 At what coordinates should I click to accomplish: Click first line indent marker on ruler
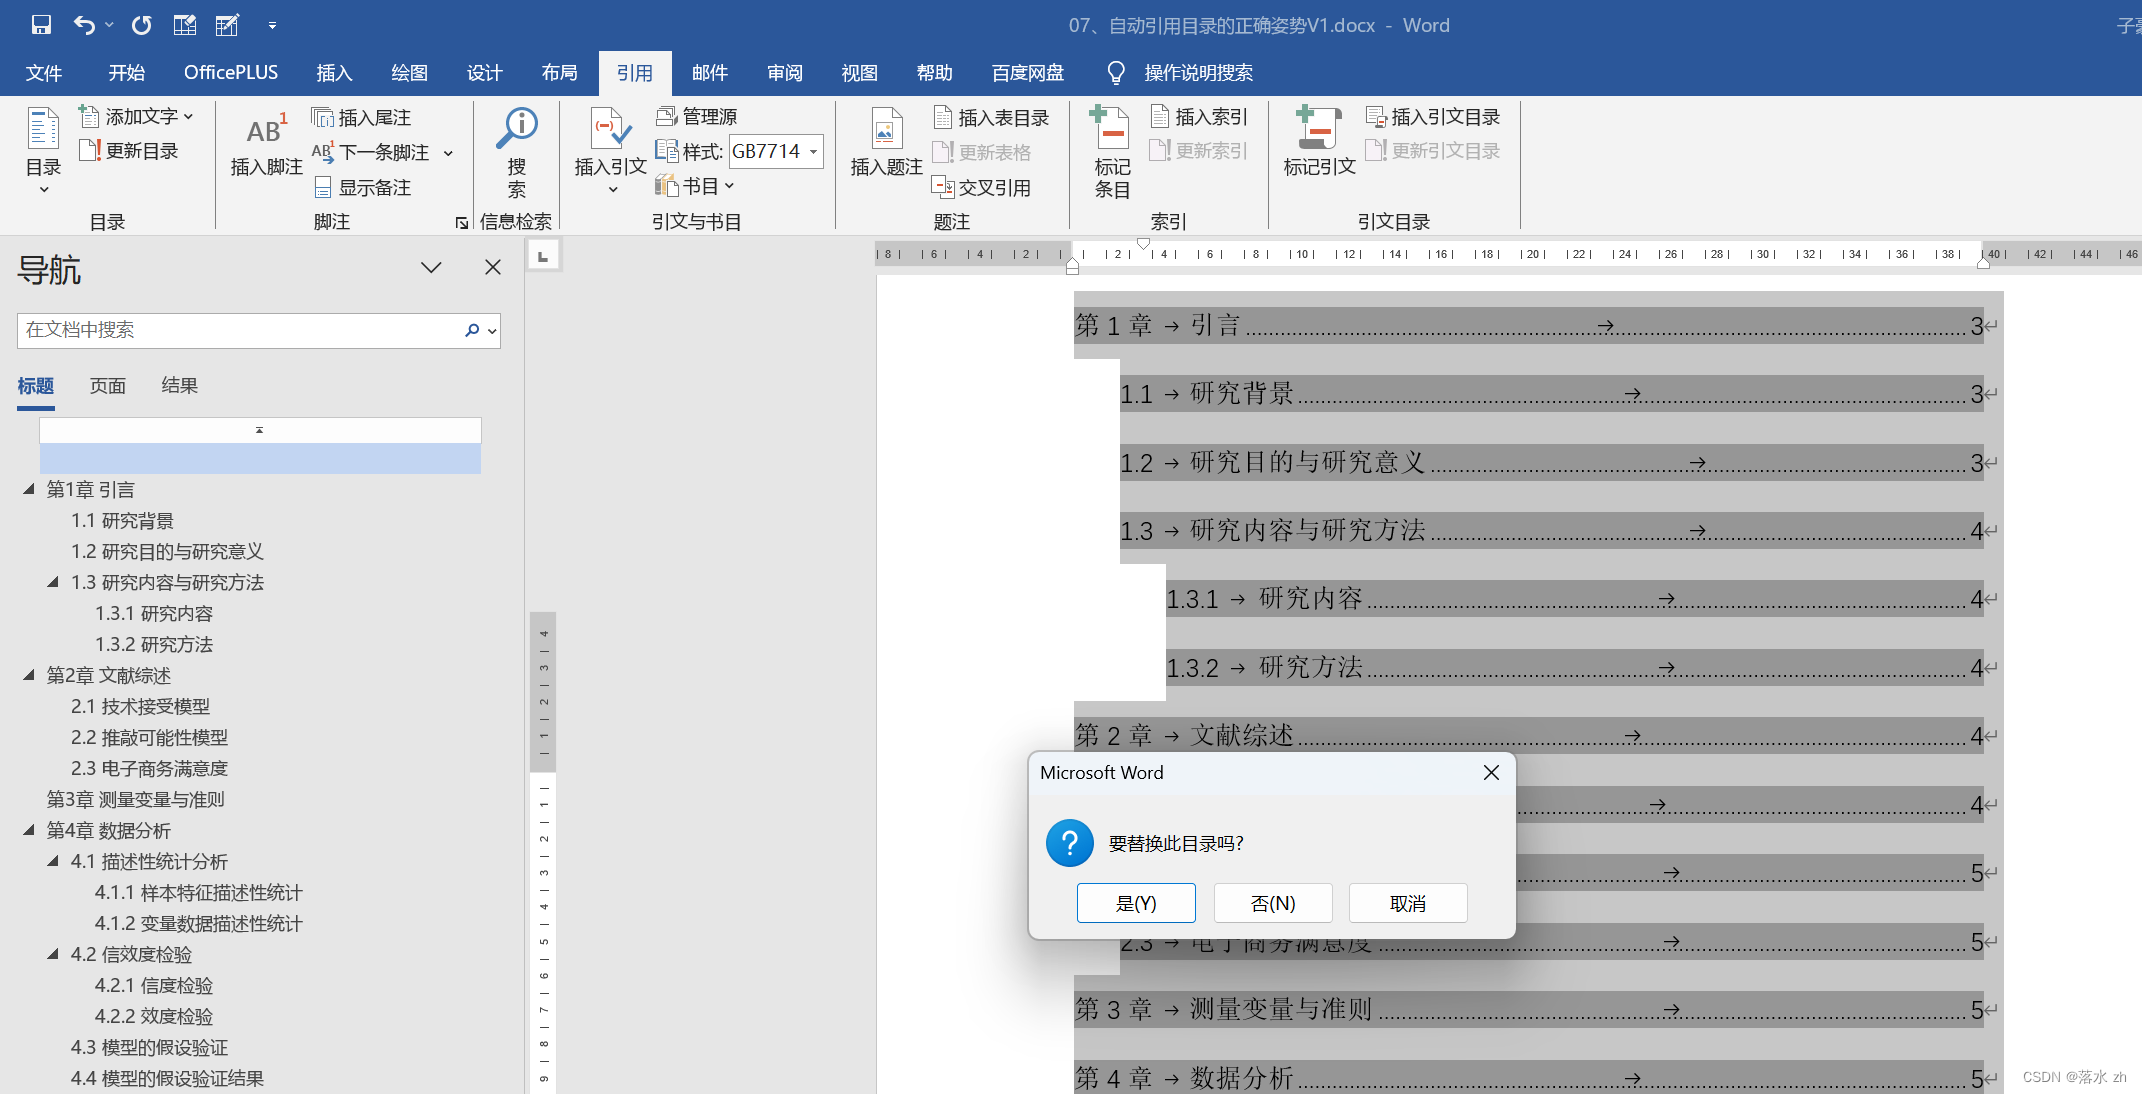coord(1143,243)
